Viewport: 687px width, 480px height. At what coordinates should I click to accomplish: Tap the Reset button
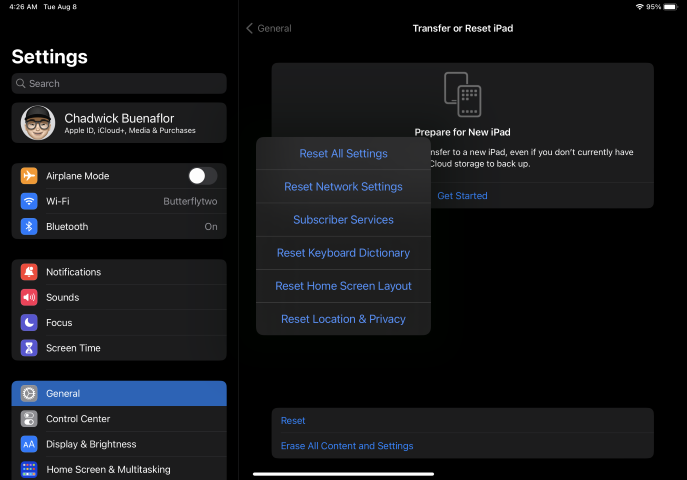pyautogui.click(x=463, y=421)
